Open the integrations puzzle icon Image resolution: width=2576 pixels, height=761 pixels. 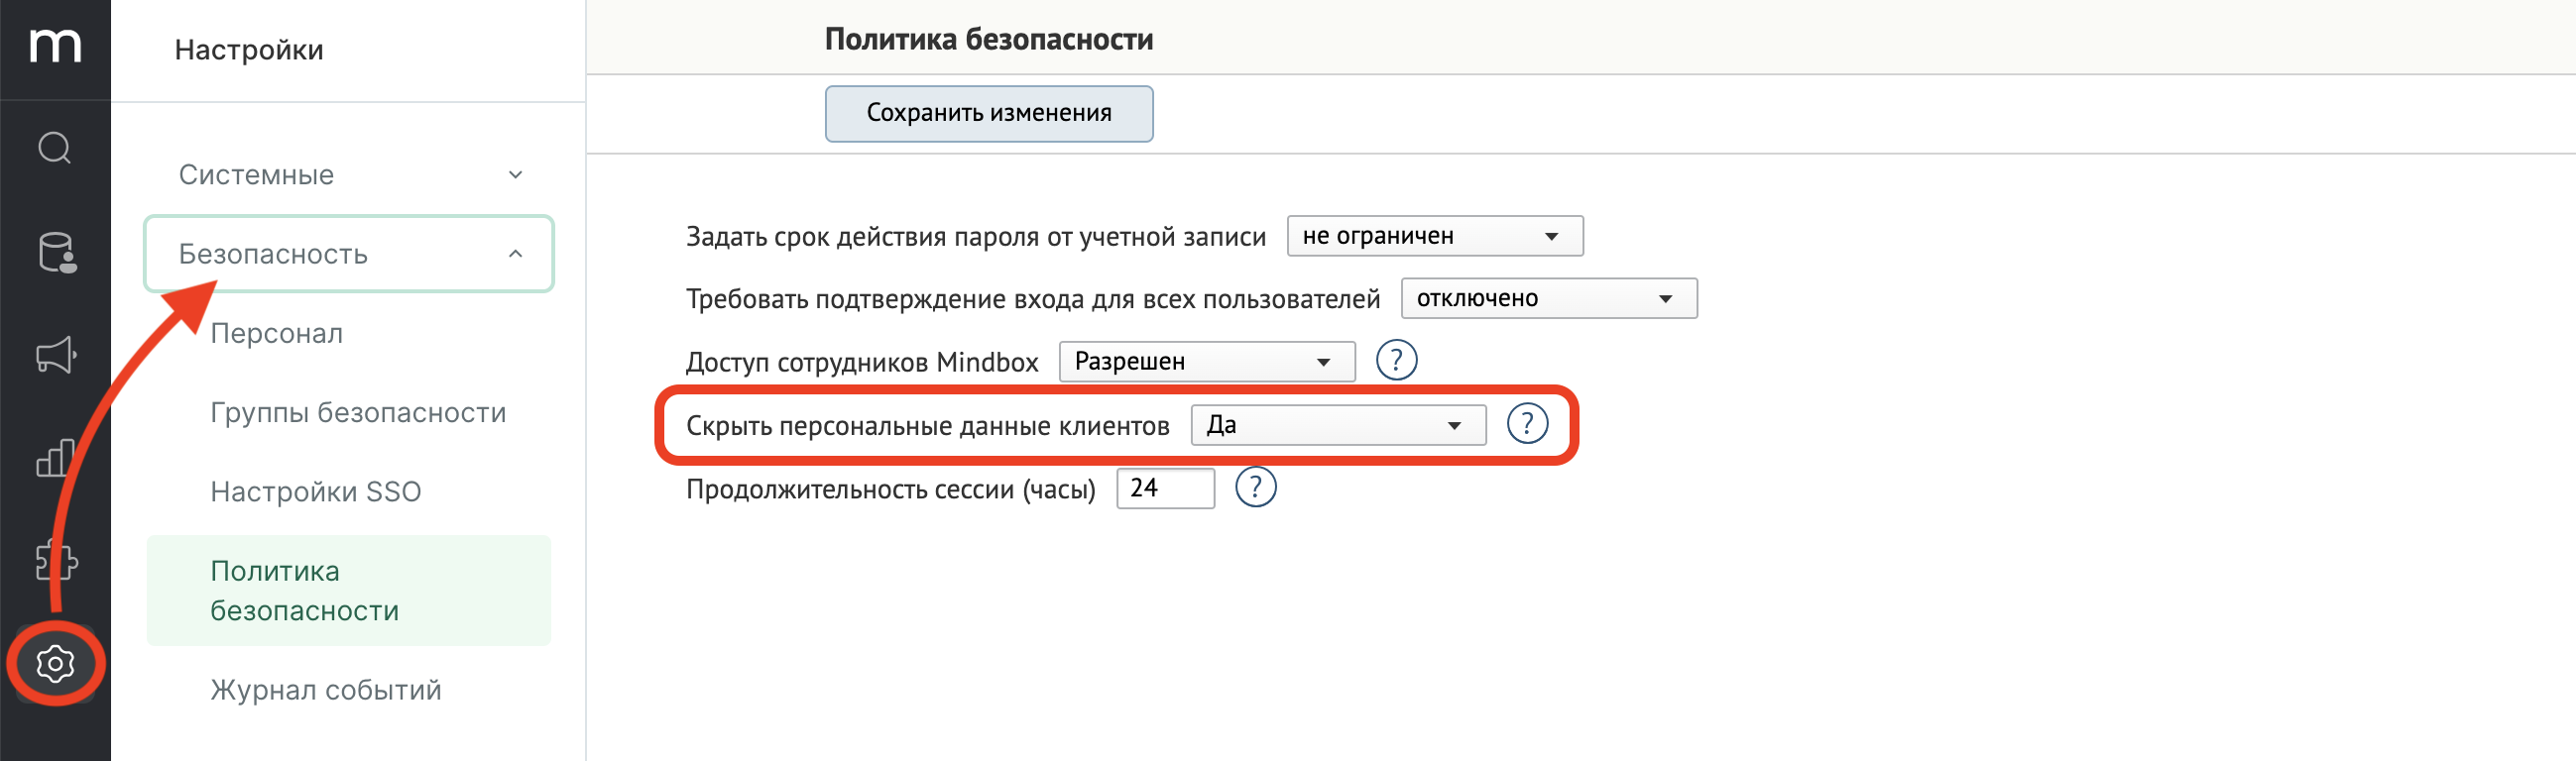coord(56,560)
